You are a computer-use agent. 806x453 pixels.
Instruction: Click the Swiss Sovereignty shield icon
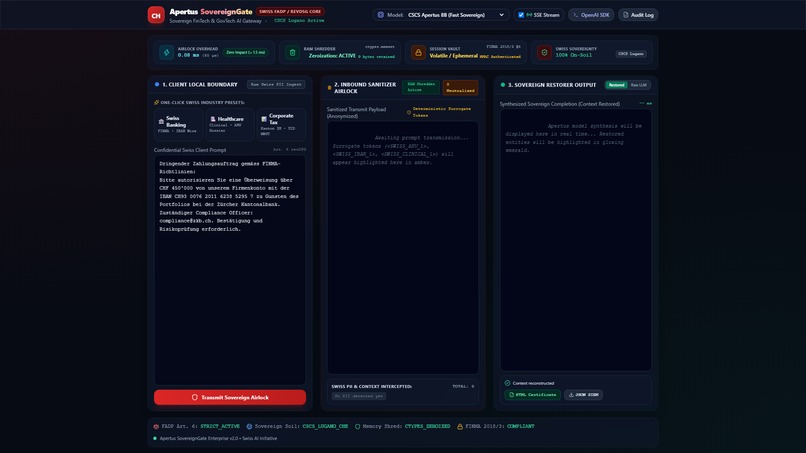point(544,52)
